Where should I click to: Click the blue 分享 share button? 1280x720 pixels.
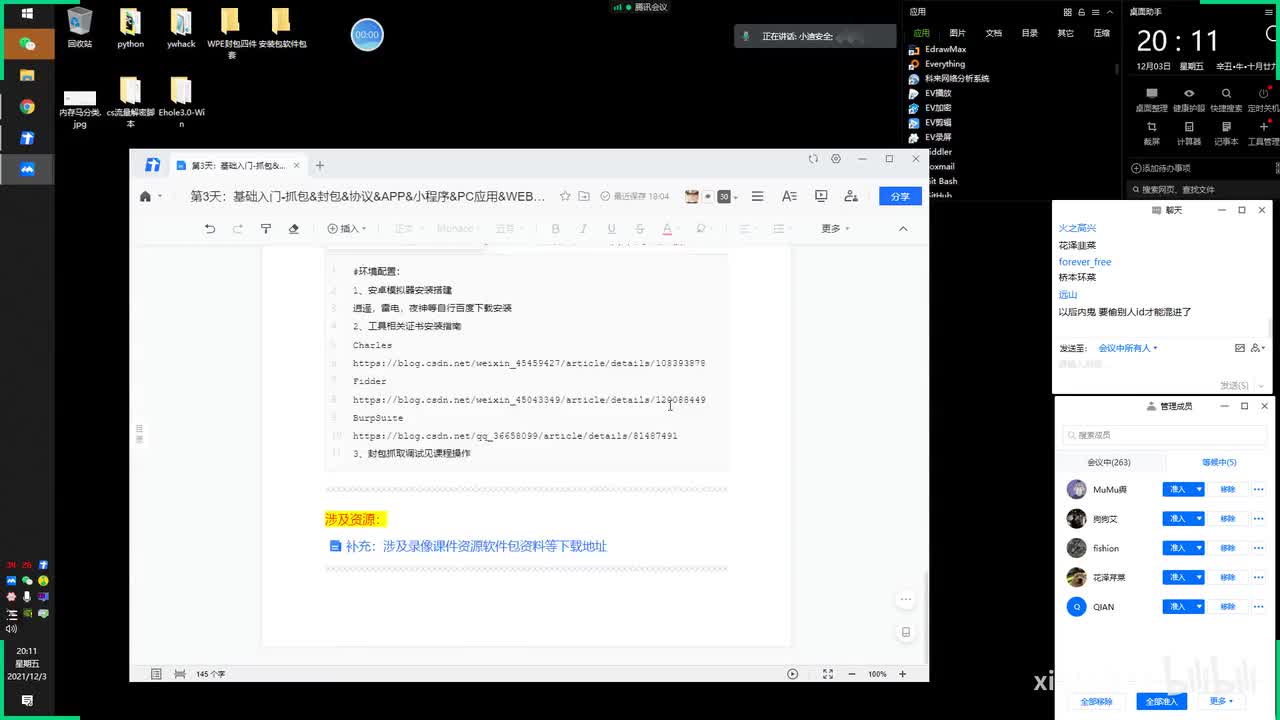pos(900,196)
